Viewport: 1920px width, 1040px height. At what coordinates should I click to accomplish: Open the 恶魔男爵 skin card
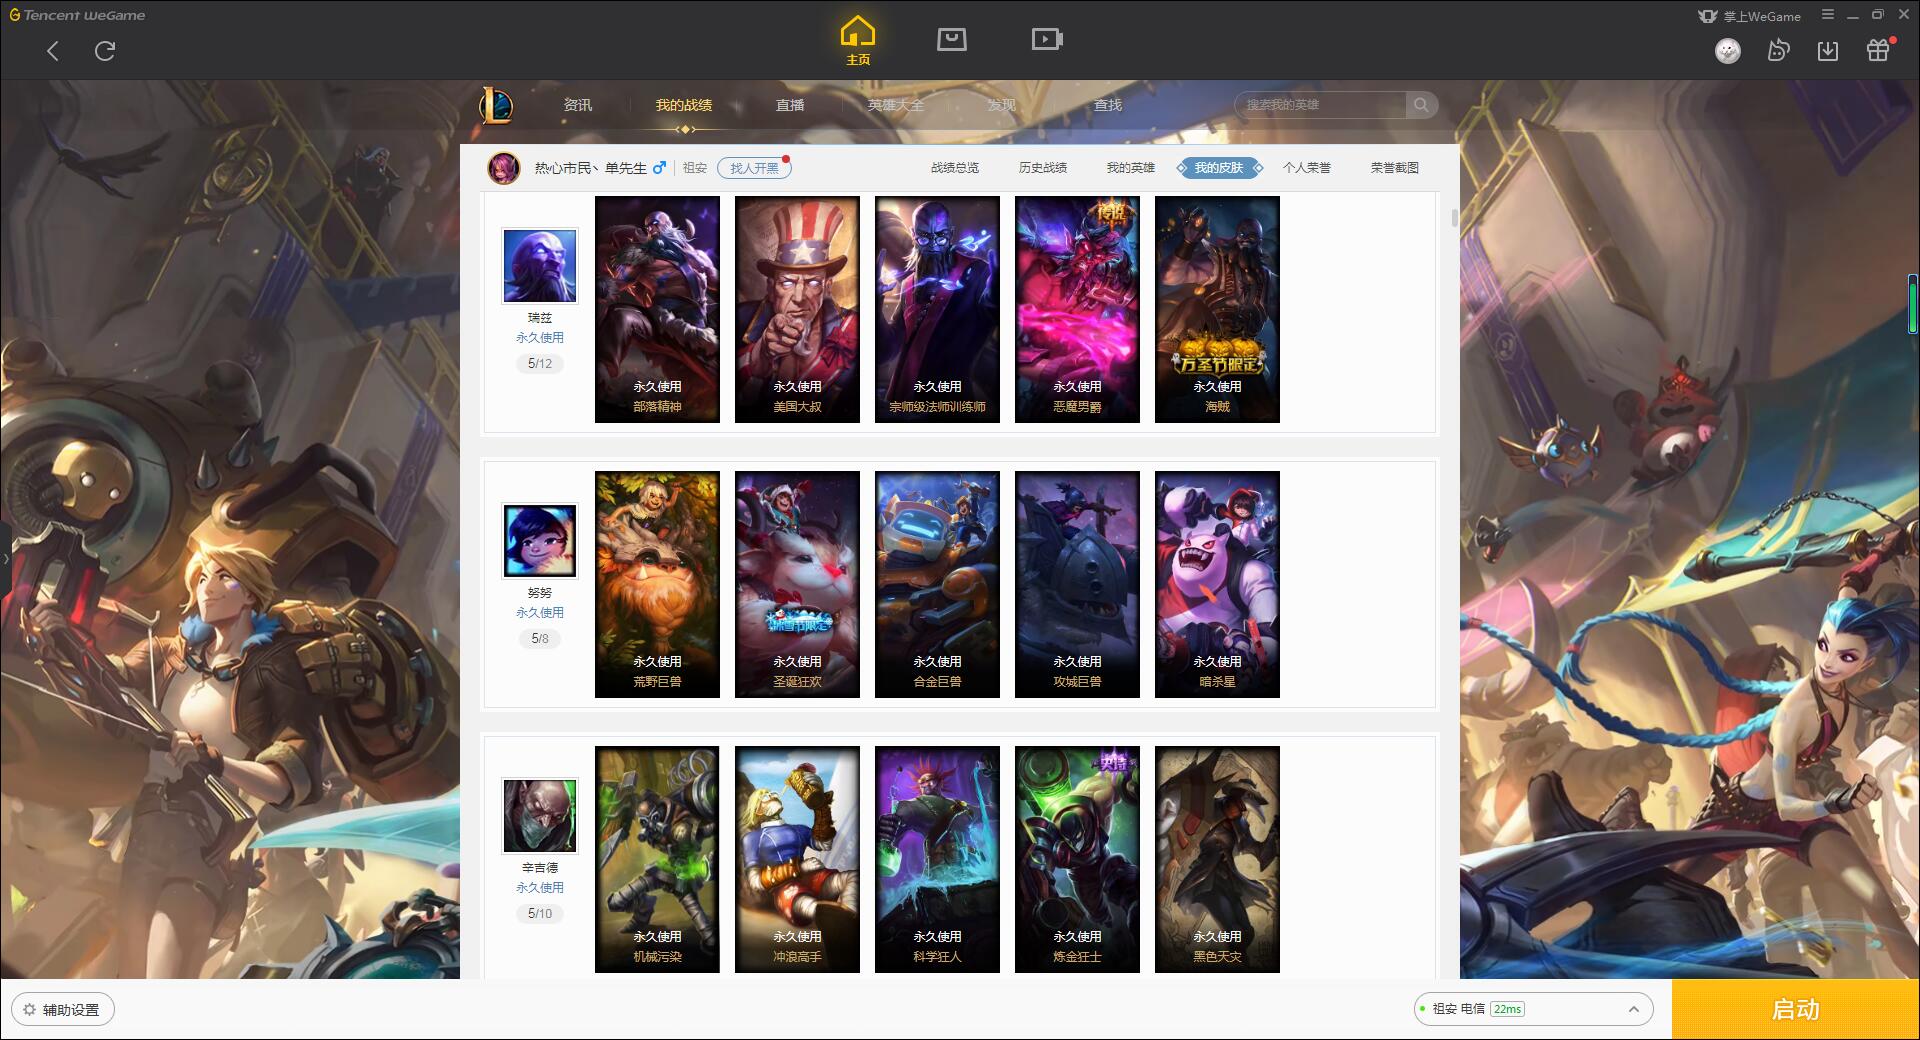[1077, 309]
